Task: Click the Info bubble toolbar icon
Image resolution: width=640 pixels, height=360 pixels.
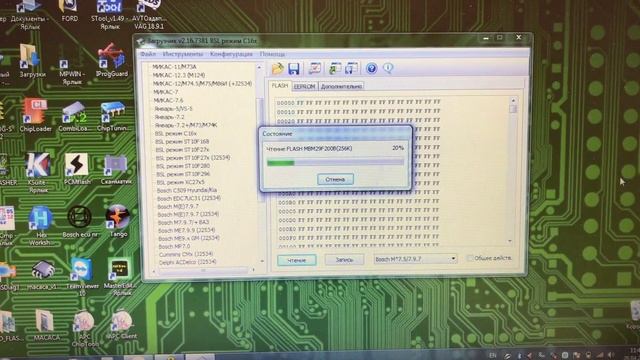Action: (x=388, y=68)
